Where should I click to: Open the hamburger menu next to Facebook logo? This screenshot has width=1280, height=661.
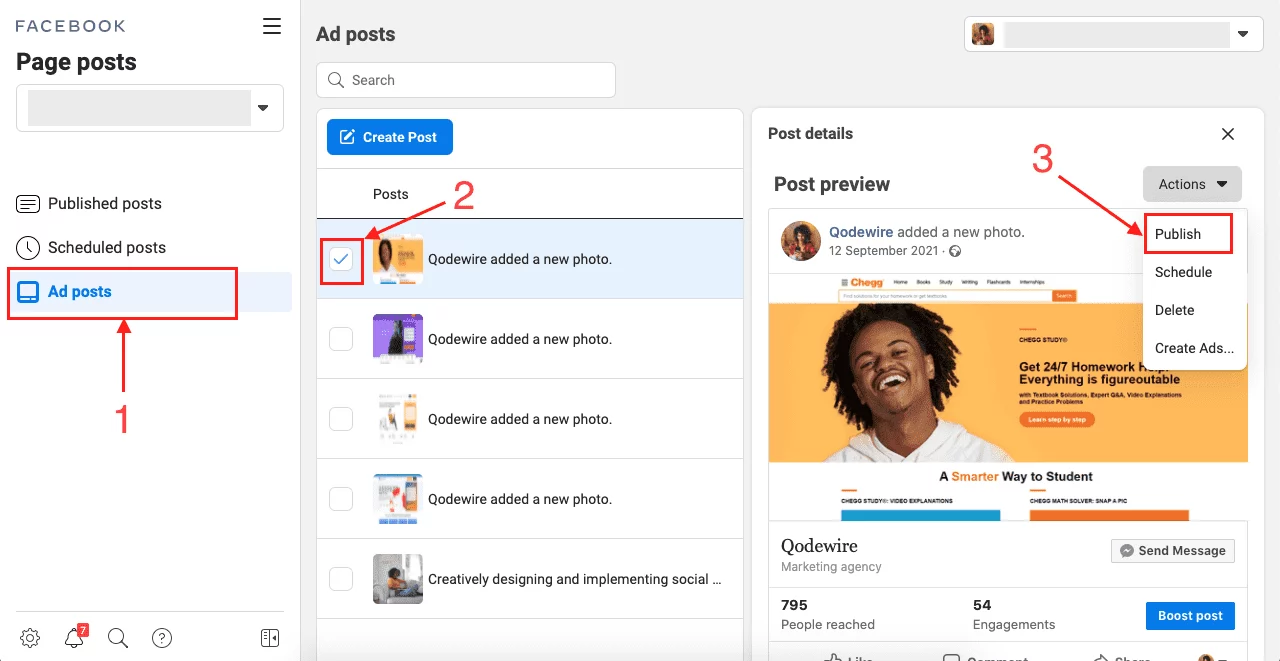pos(271,27)
